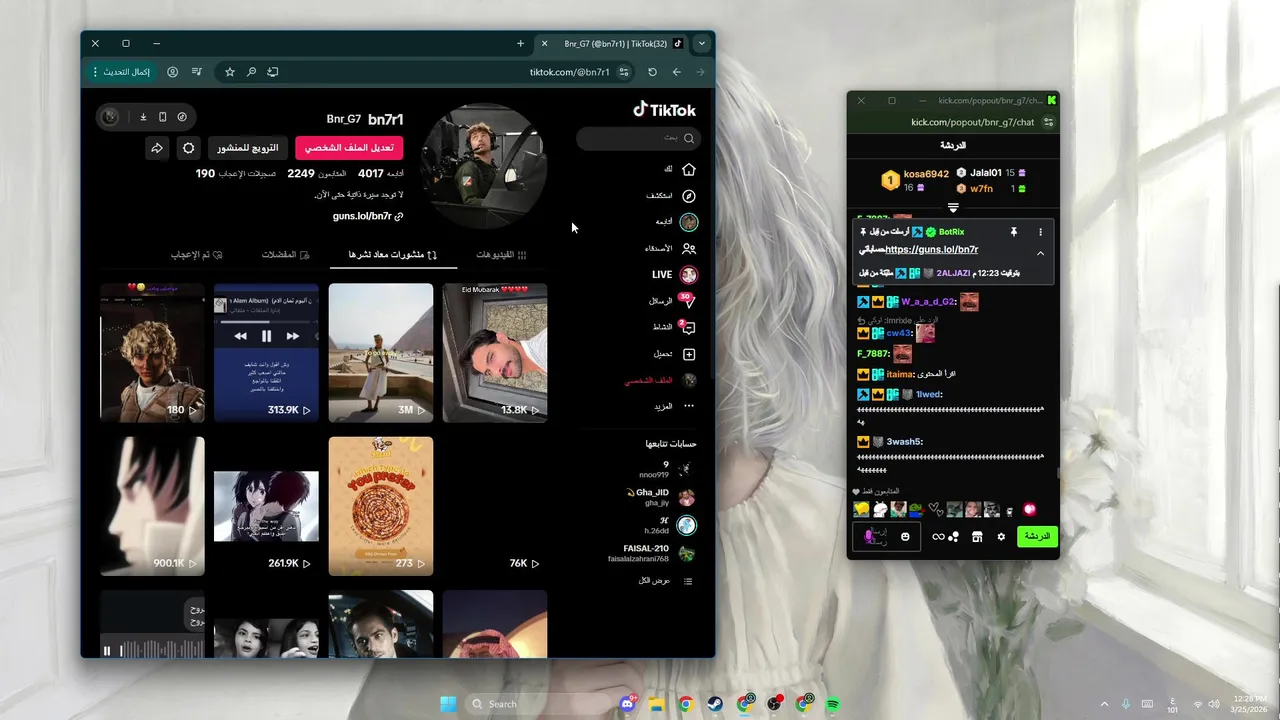Viewport: 1280px width, 720px height.
Task: Open the media controls icon in Chrome toolbar
Action: [196, 72]
